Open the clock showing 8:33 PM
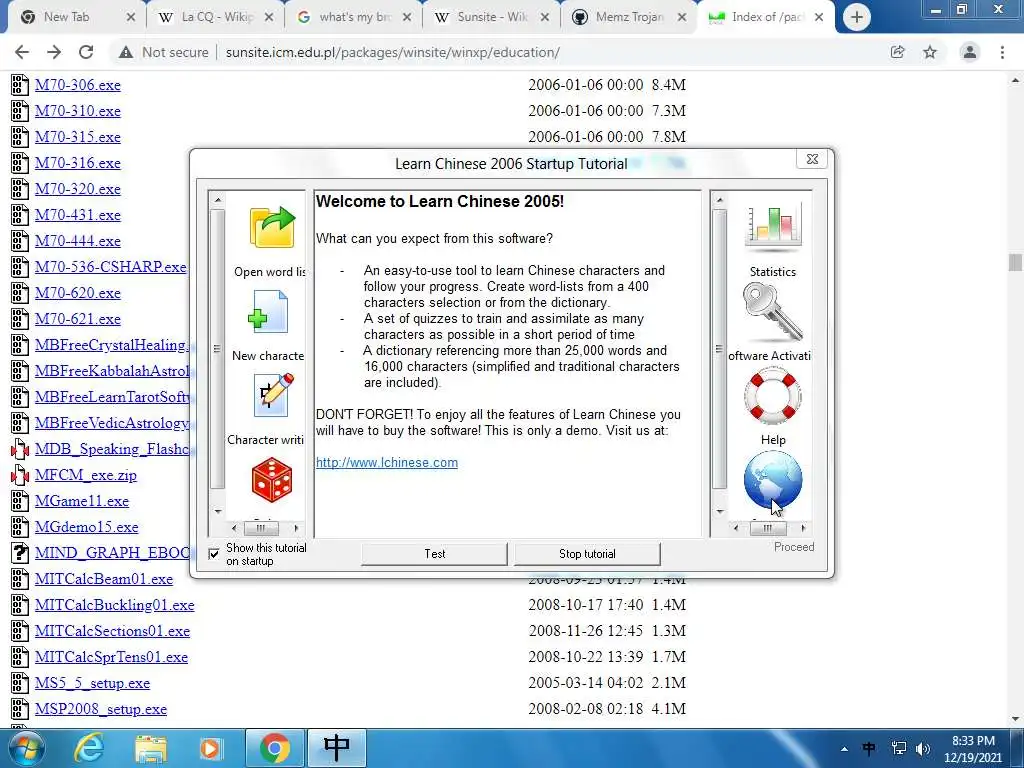Screen dimensions: 1024x768 click(972, 748)
